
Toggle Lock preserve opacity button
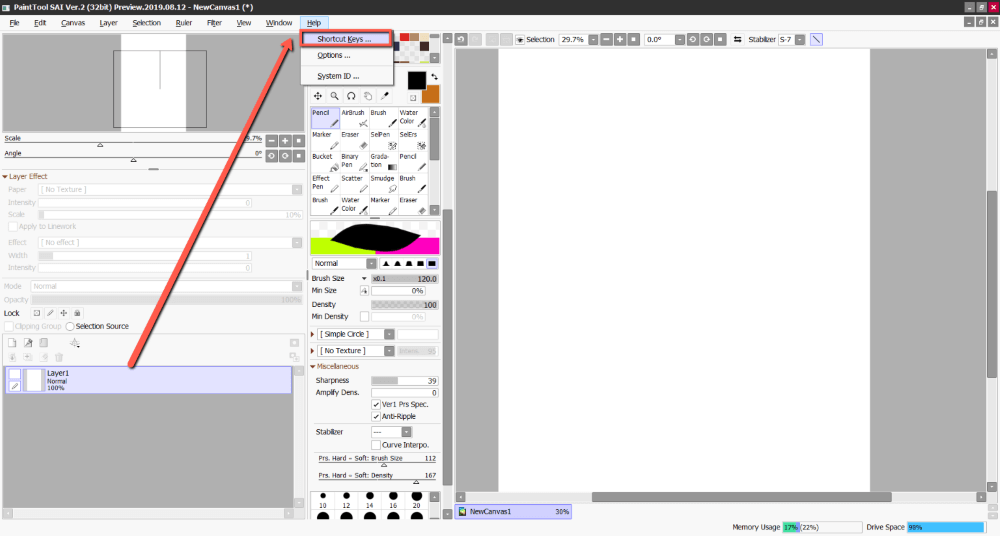click(x=37, y=313)
